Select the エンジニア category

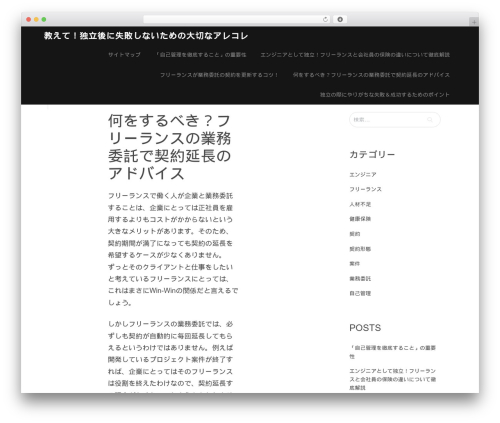click(363, 174)
